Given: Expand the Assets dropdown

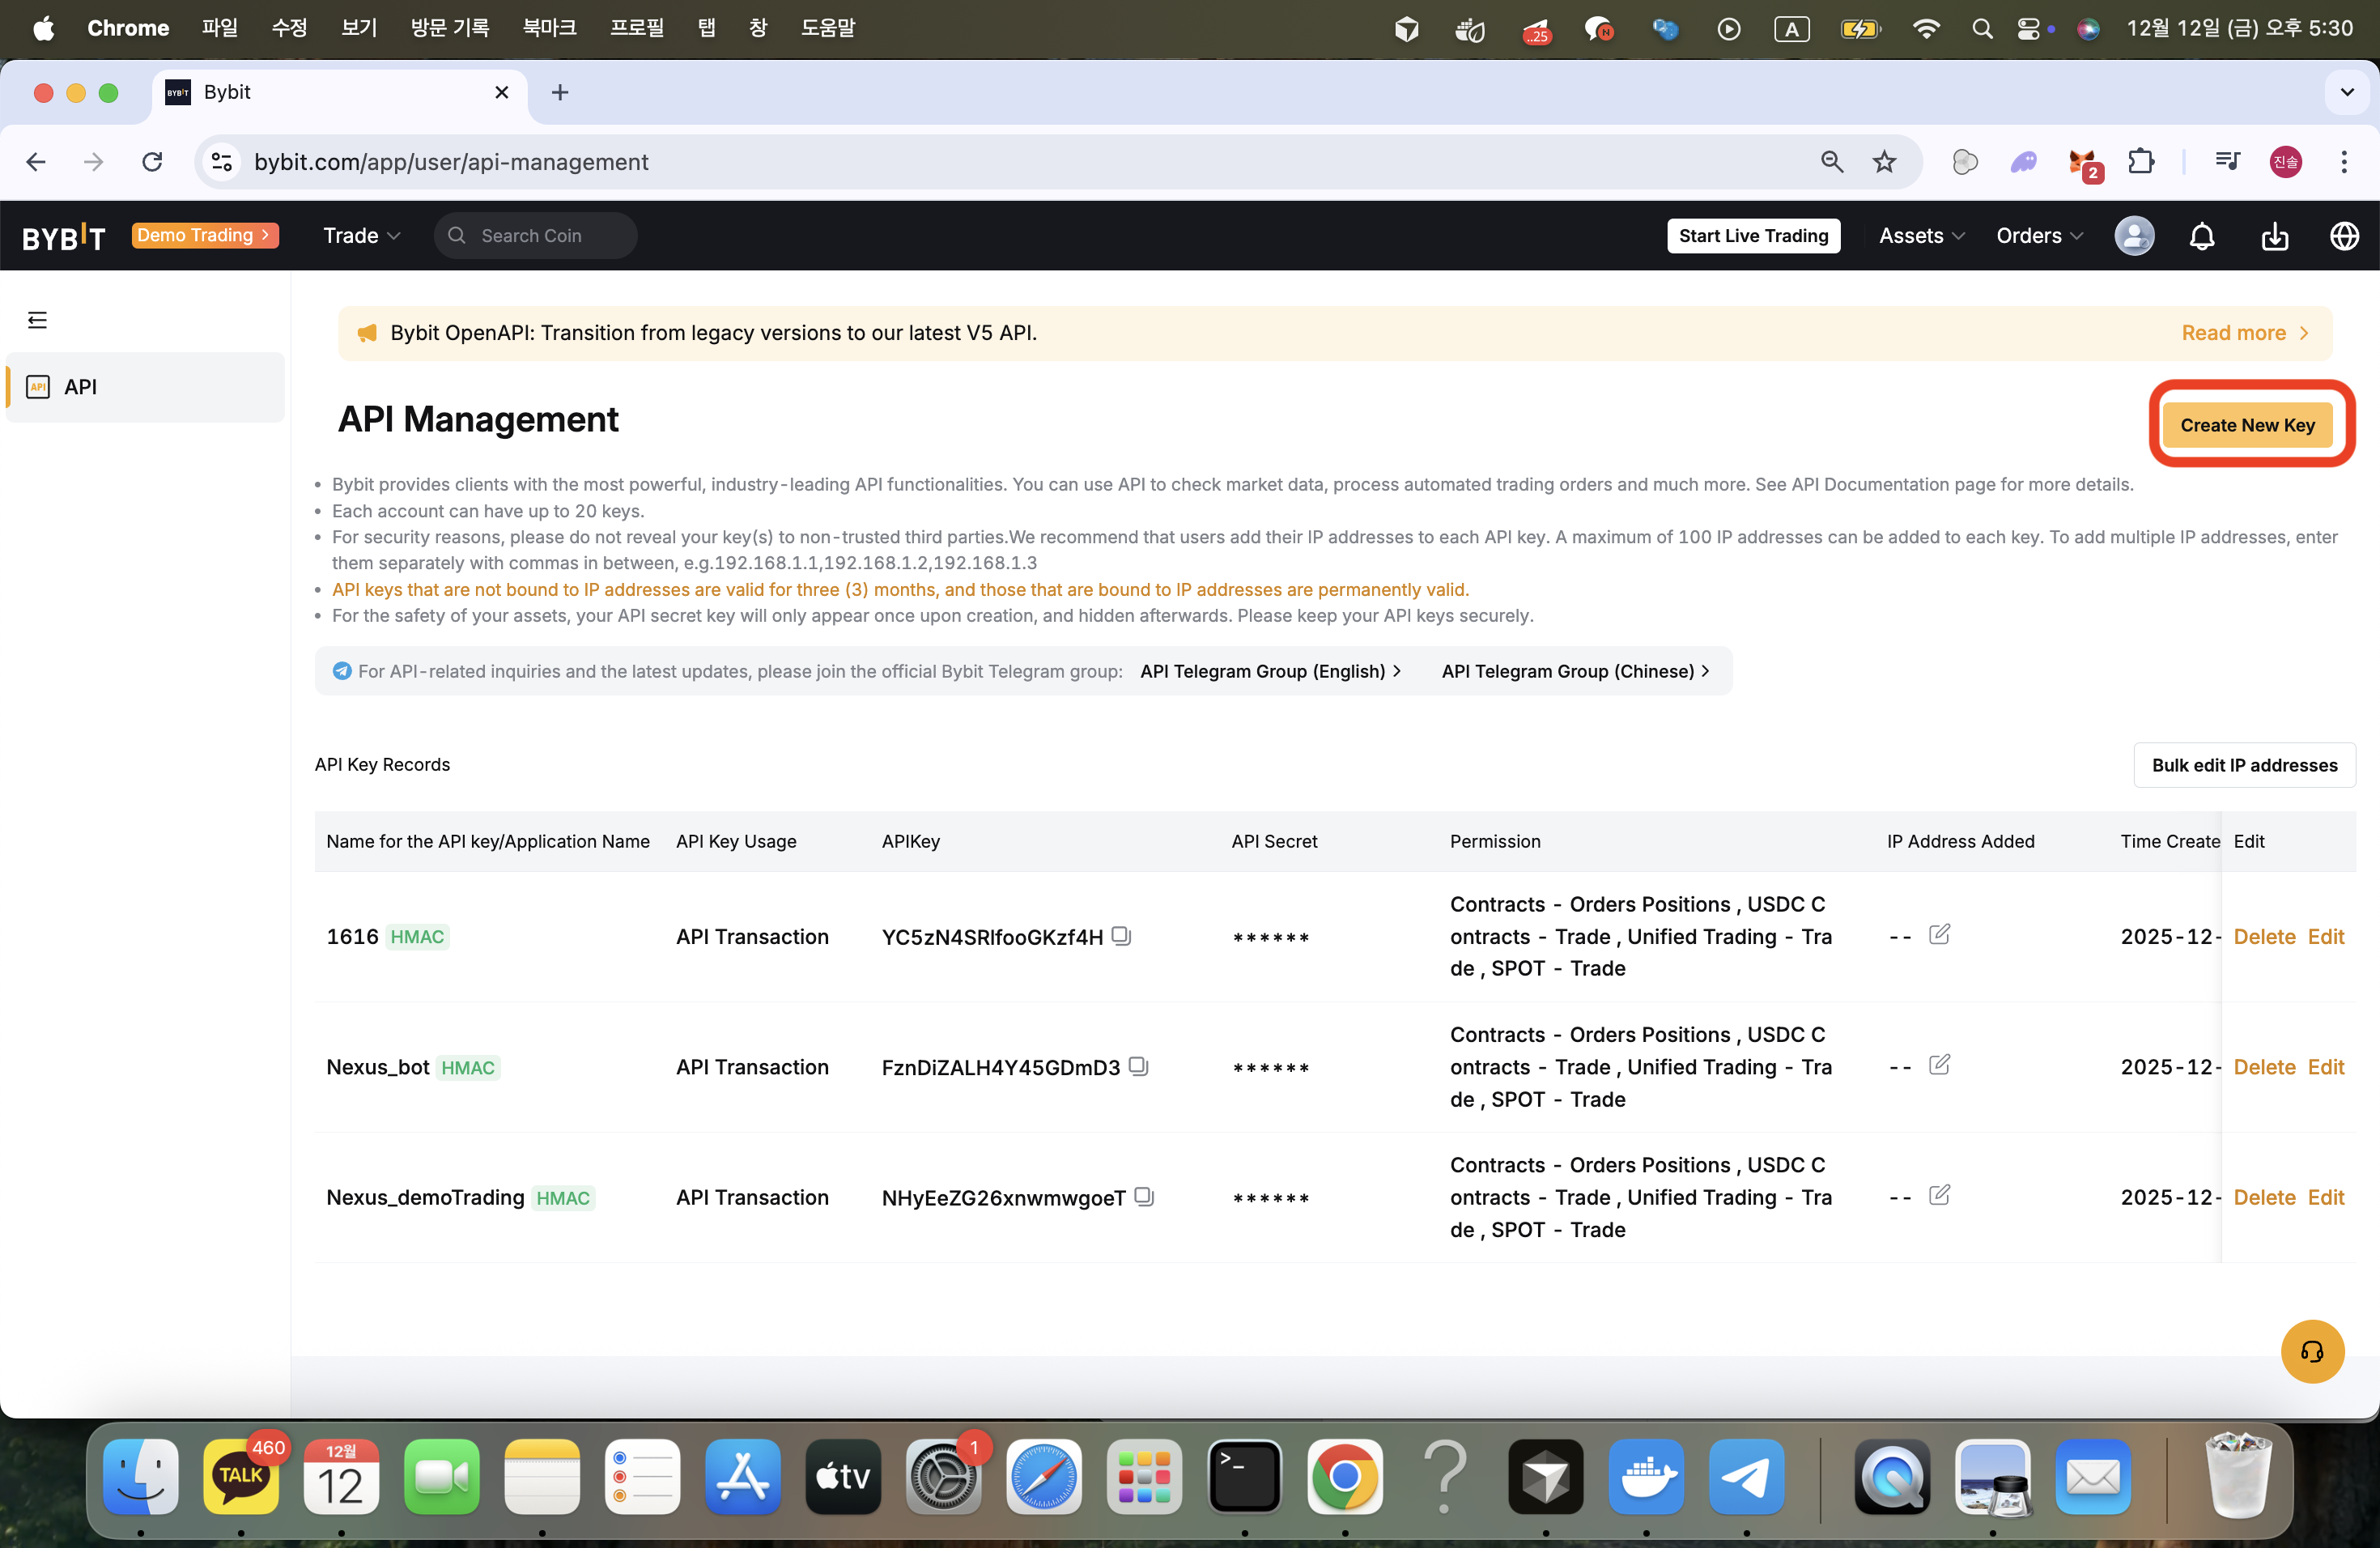Looking at the screenshot, I should pyautogui.click(x=1920, y=236).
